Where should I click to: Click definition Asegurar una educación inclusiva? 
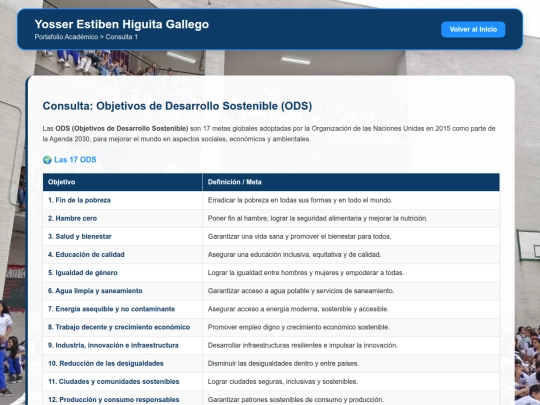(351, 255)
